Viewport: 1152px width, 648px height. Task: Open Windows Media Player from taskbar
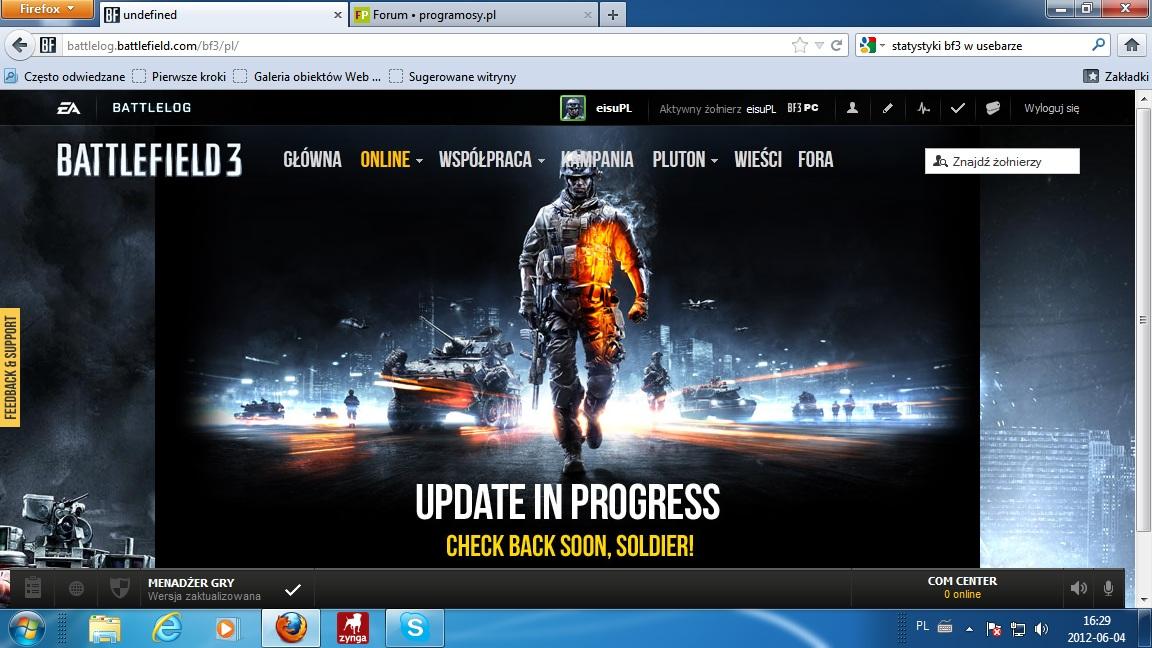pyautogui.click(x=227, y=629)
